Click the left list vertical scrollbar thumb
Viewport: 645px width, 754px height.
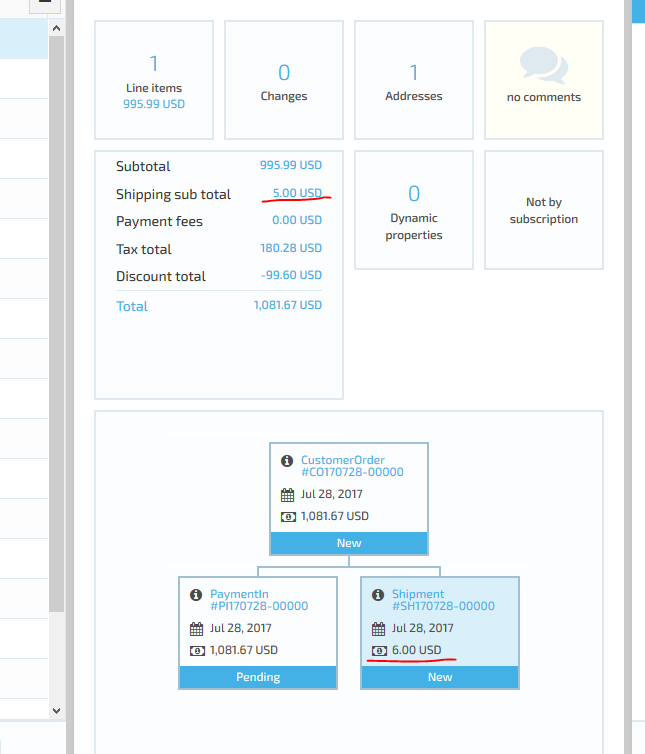tap(56, 324)
